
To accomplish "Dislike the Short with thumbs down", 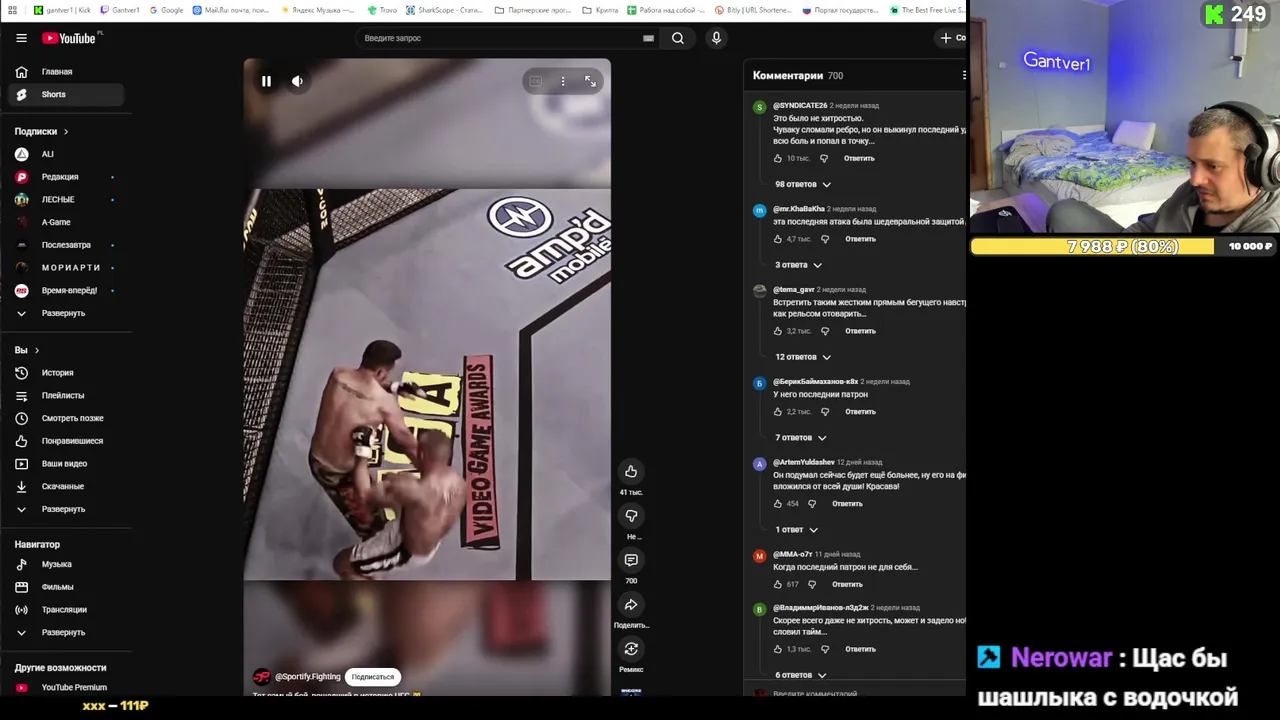I will [x=631, y=516].
